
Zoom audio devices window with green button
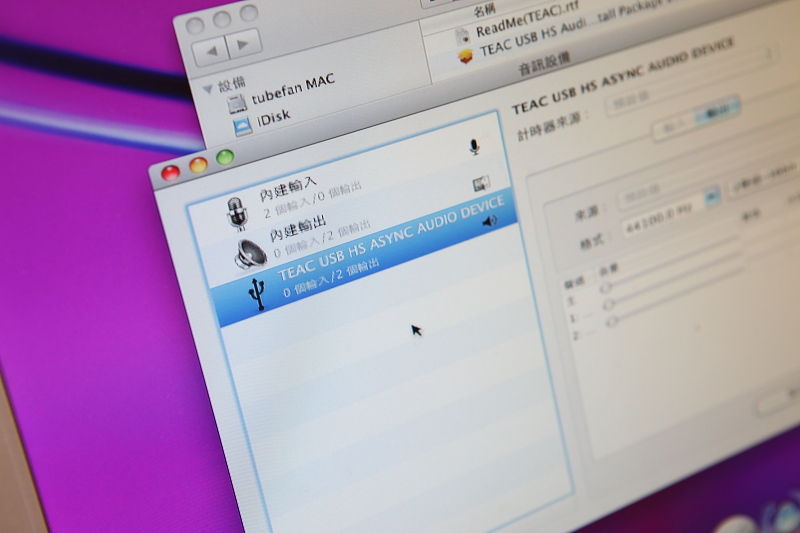(225, 157)
